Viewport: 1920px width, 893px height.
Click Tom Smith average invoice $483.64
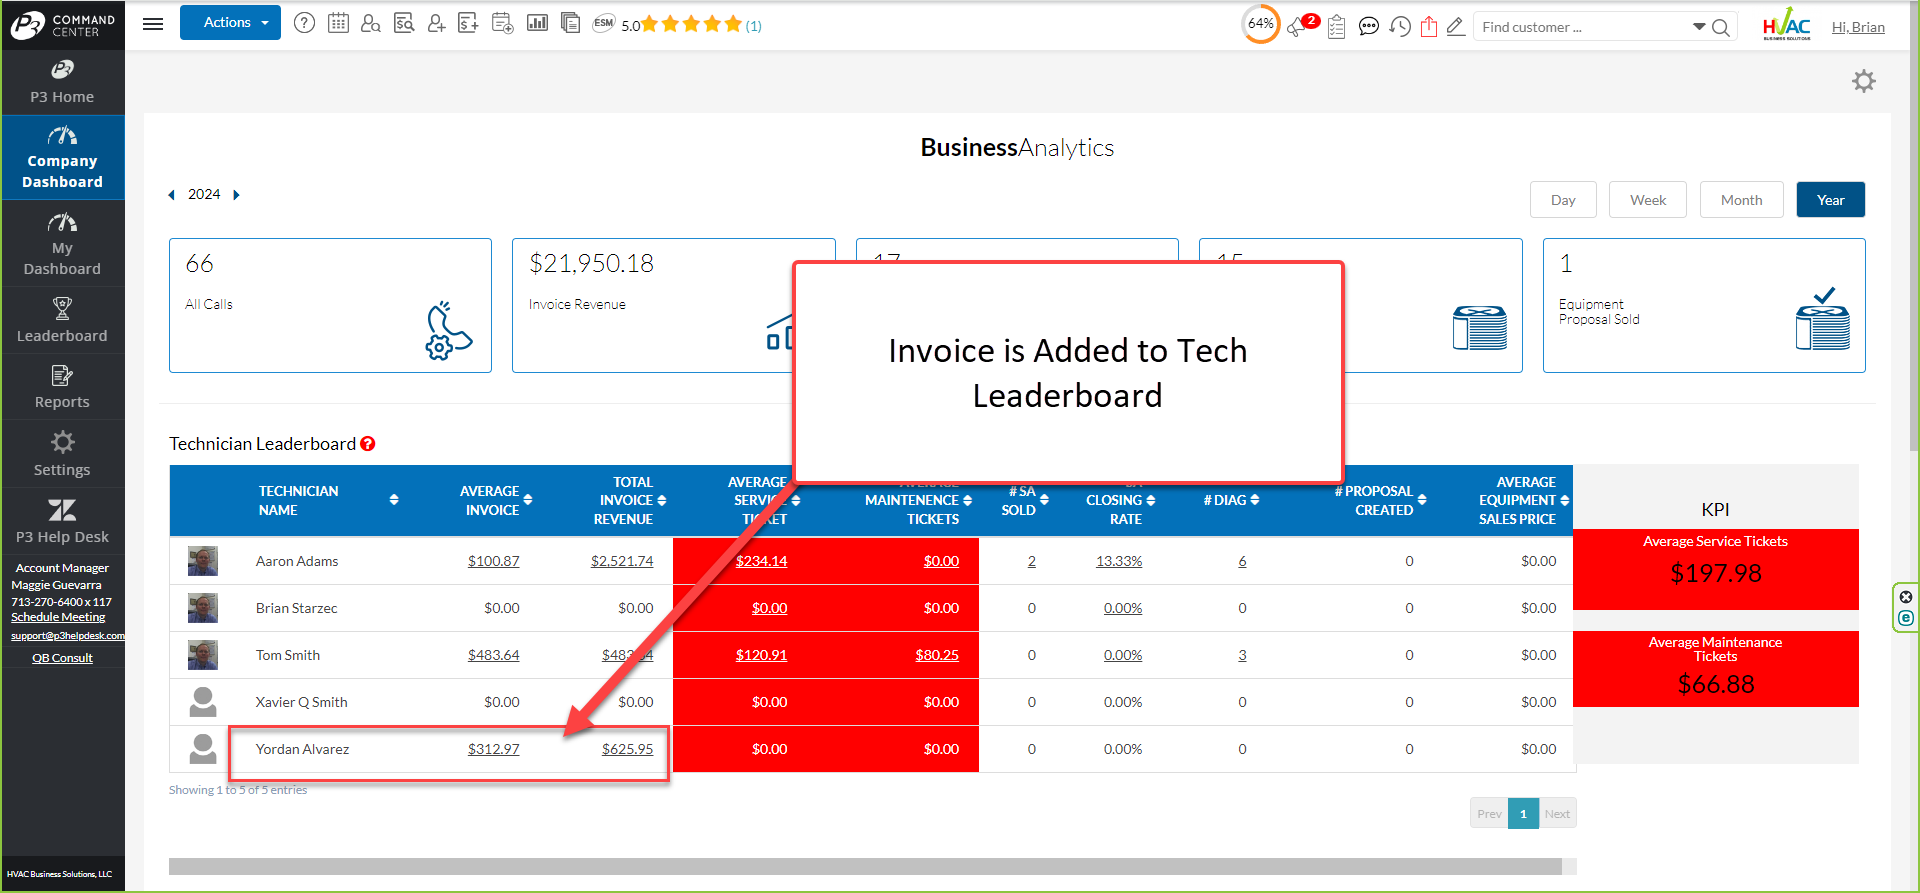(x=493, y=655)
